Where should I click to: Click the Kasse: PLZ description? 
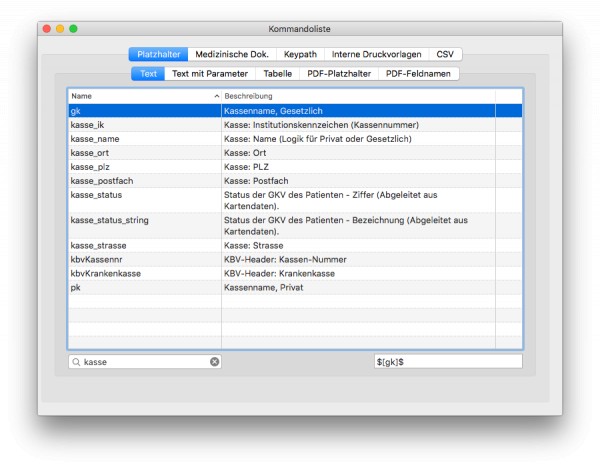246,167
